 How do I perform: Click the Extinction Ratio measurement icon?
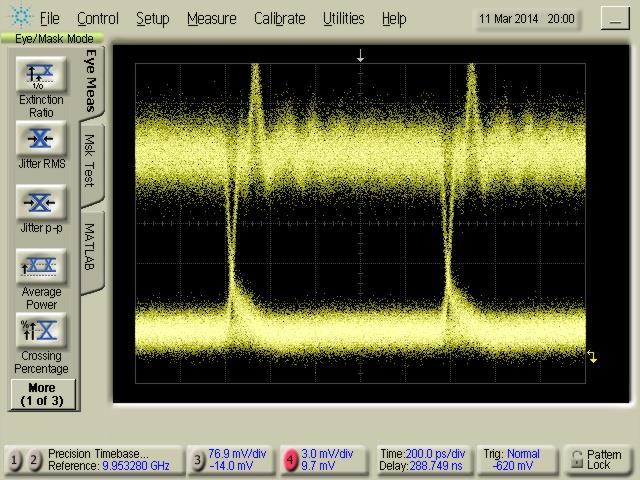click(41, 74)
